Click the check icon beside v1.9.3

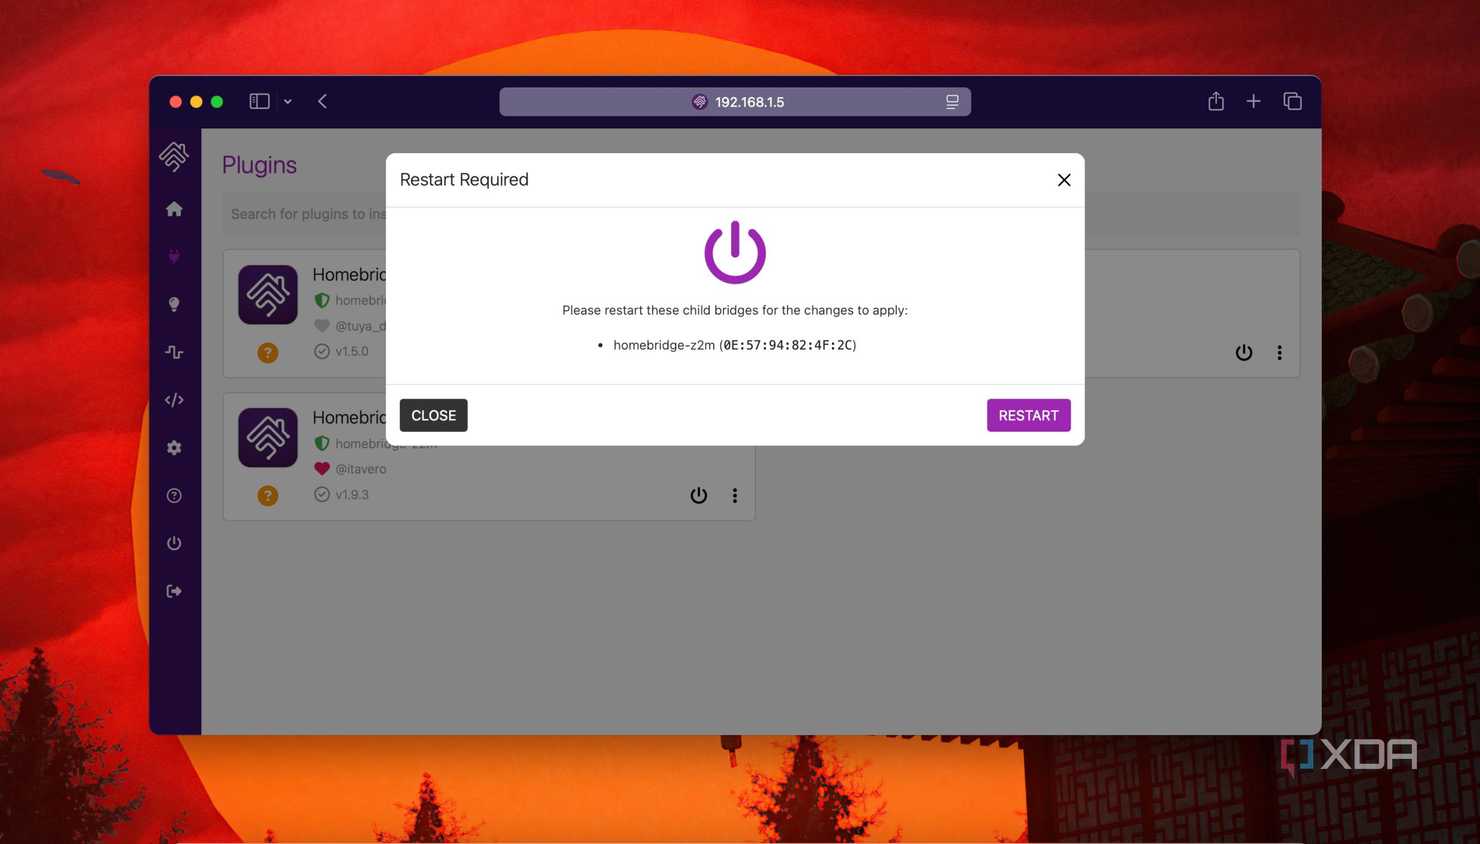click(322, 494)
